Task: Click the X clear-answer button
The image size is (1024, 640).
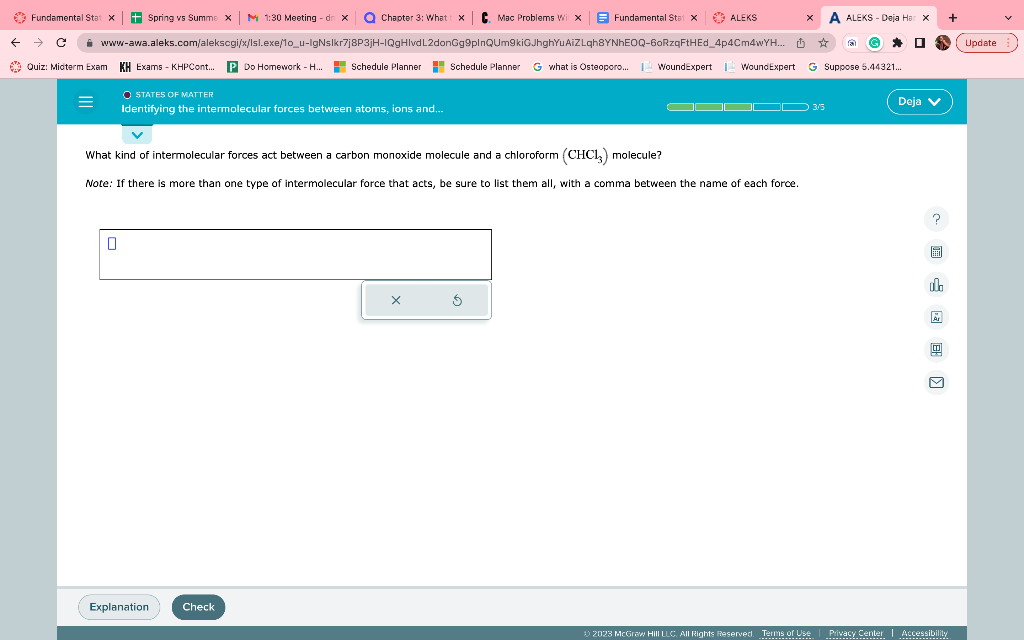Action: click(x=396, y=299)
